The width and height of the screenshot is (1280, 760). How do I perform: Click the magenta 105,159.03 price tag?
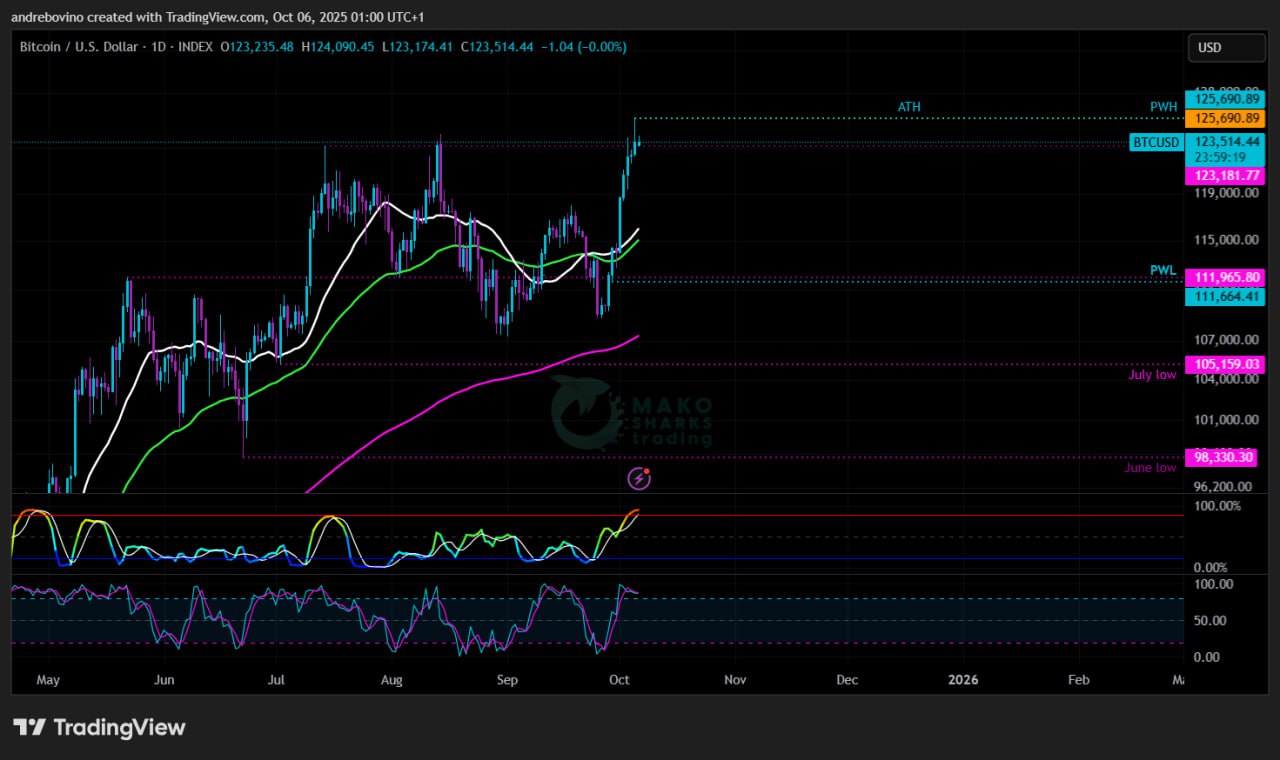[x=1224, y=364]
